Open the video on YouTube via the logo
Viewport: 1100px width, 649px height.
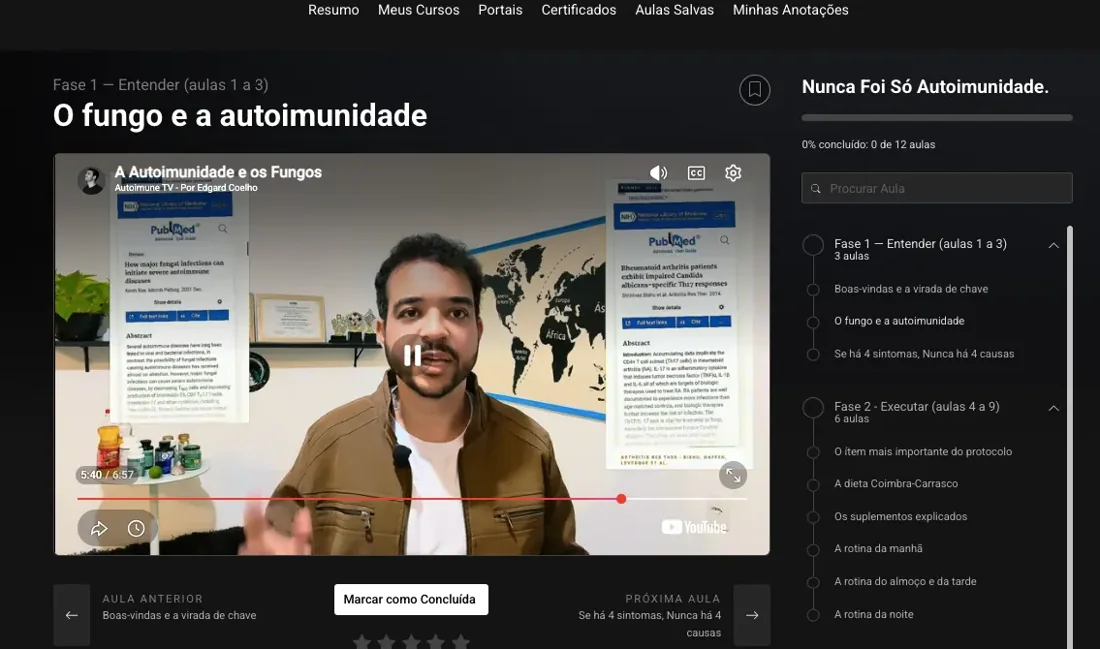tap(694, 527)
